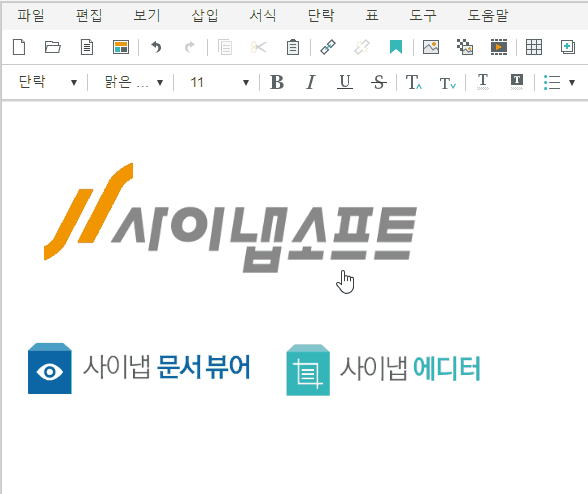Copy with the duplicate pages icon
Viewport: 588px width, 494px height.
click(225, 47)
